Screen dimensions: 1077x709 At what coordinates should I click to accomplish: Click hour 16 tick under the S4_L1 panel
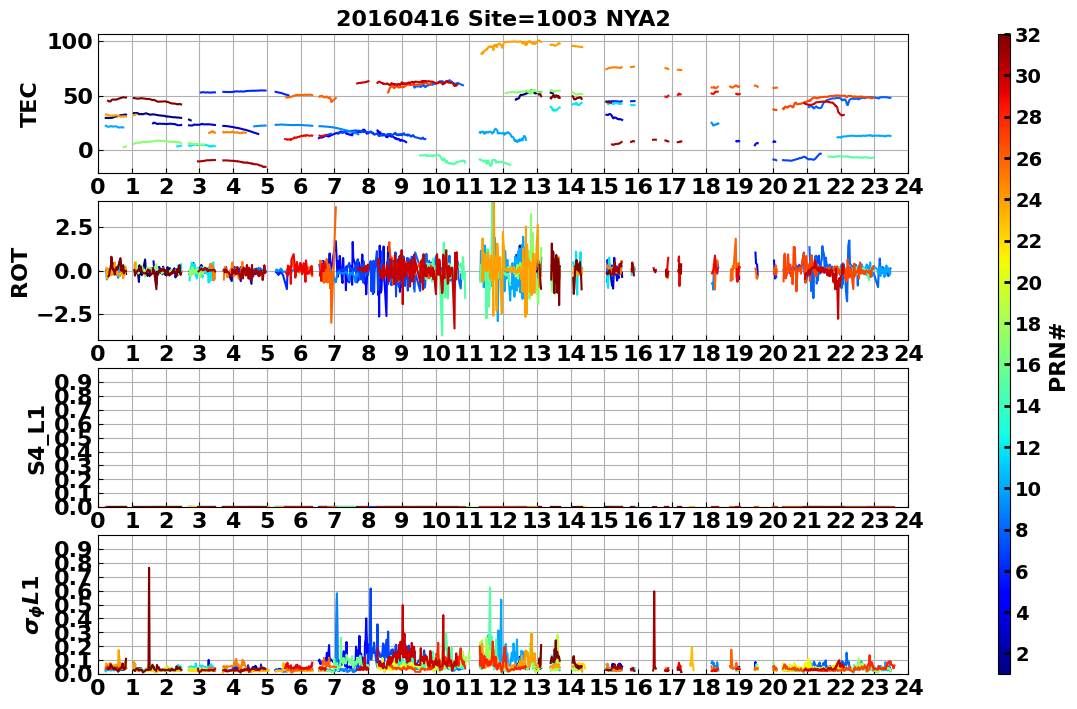tap(638, 520)
